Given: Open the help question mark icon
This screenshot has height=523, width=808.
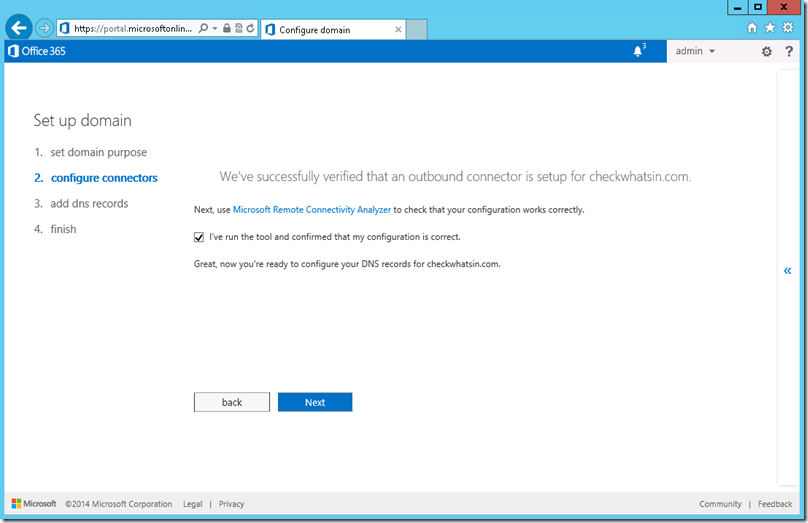Looking at the screenshot, I should tap(788, 51).
